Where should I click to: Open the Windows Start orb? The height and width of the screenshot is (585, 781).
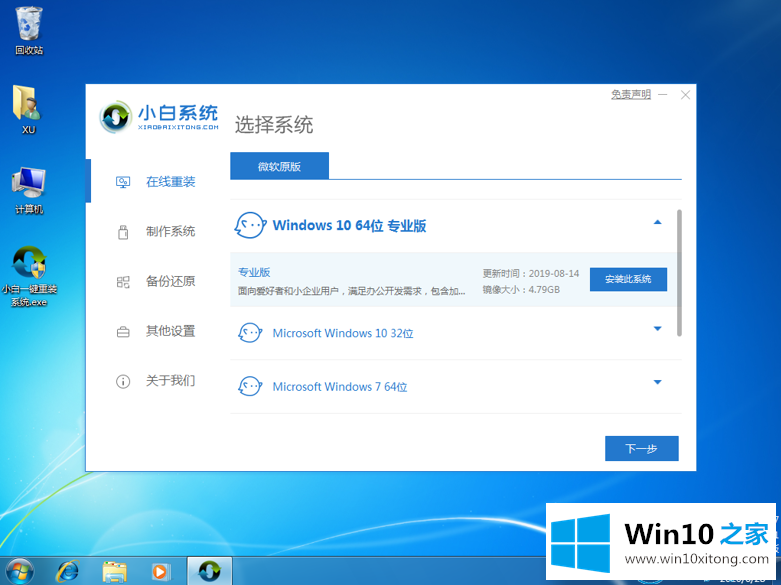[20, 571]
